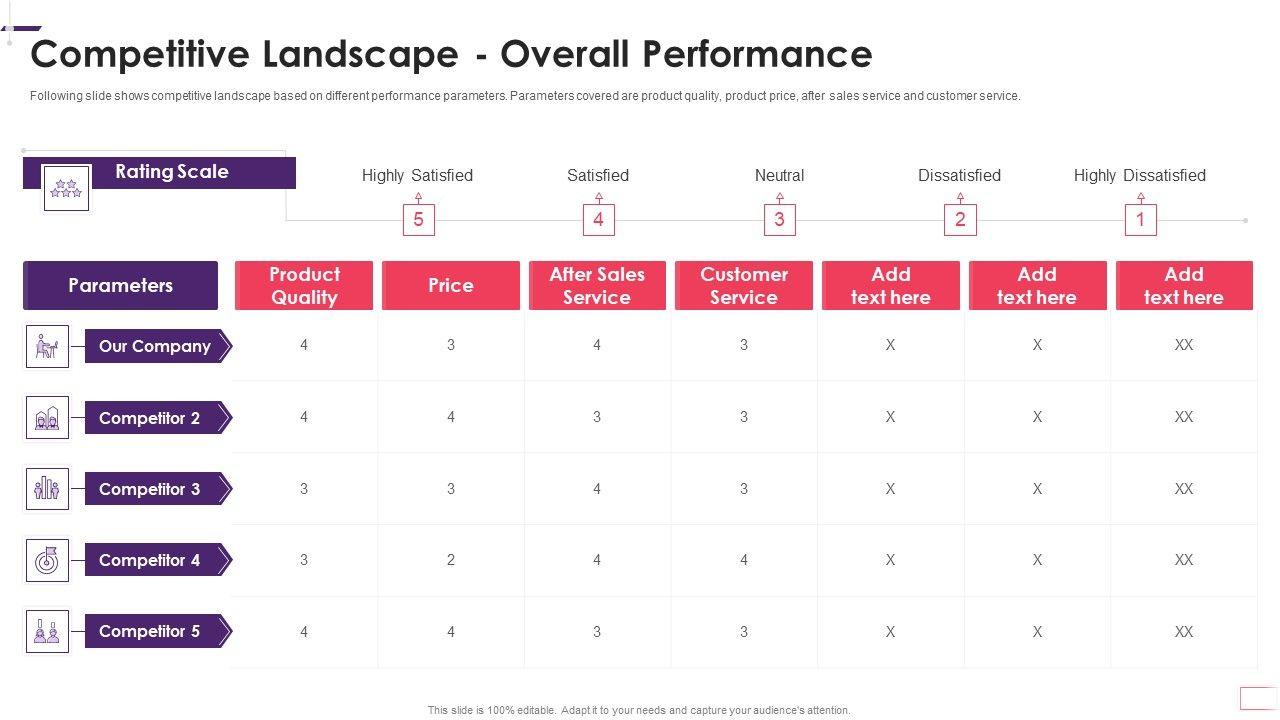Click the Rating Scale title banner
The height and width of the screenshot is (720, 1280).
(172, 172)
